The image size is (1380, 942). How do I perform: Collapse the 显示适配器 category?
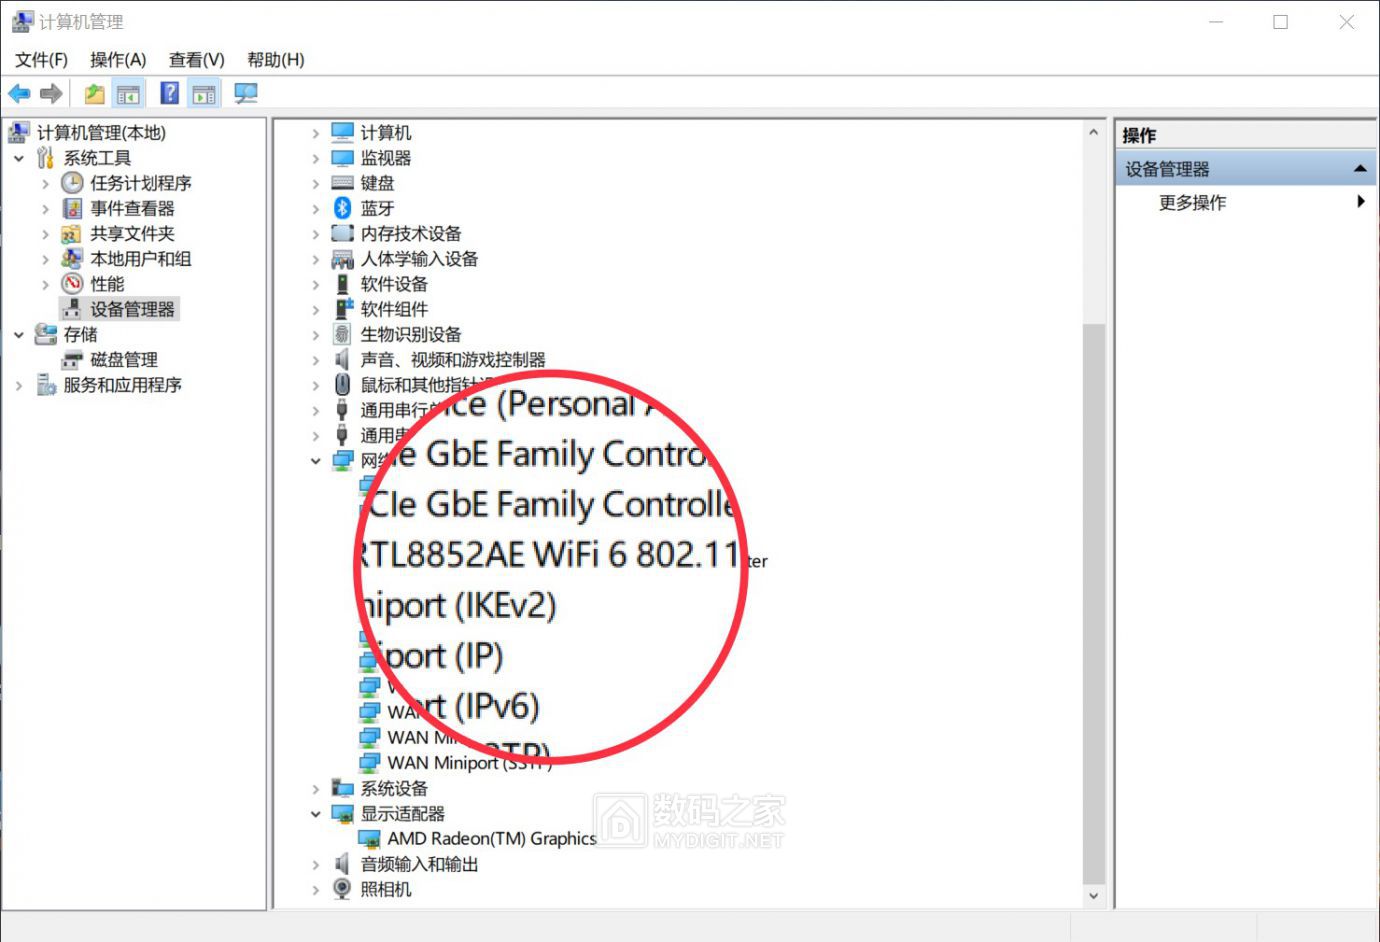315,814
